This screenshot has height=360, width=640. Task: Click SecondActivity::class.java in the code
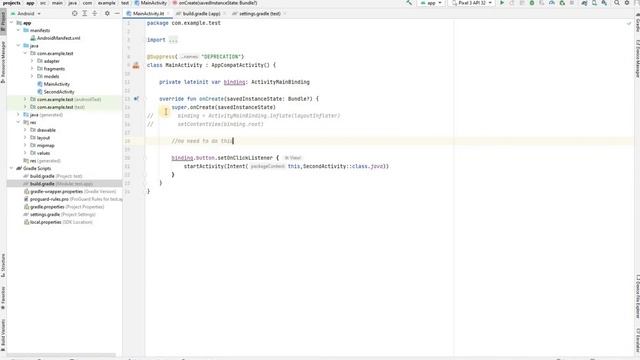point(343,166)
